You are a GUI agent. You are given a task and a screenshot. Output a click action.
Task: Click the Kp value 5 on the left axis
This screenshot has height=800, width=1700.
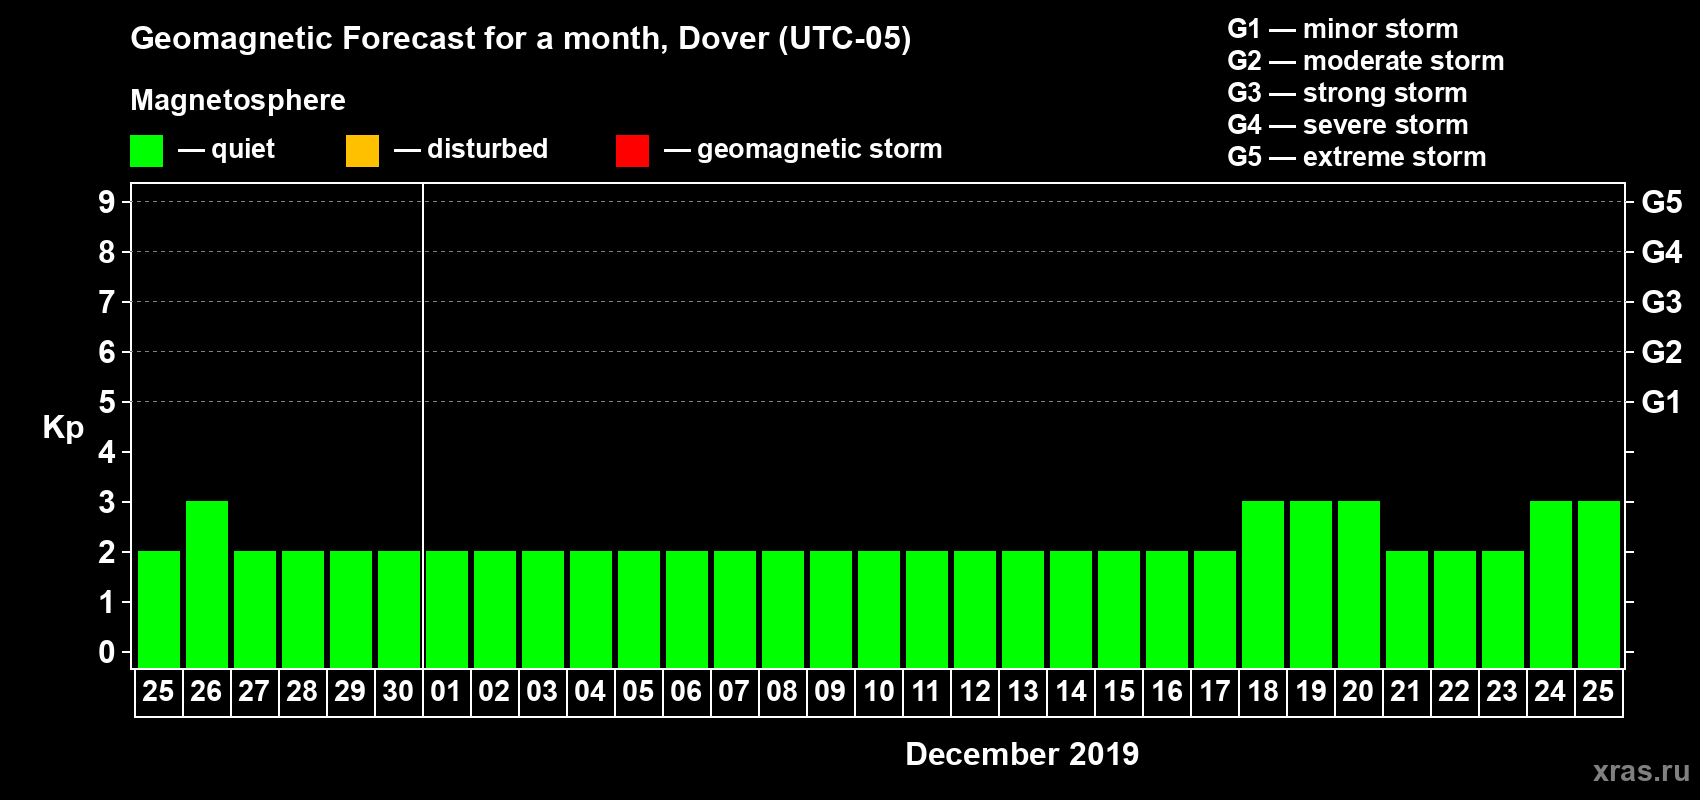click(x=107, y=402)
